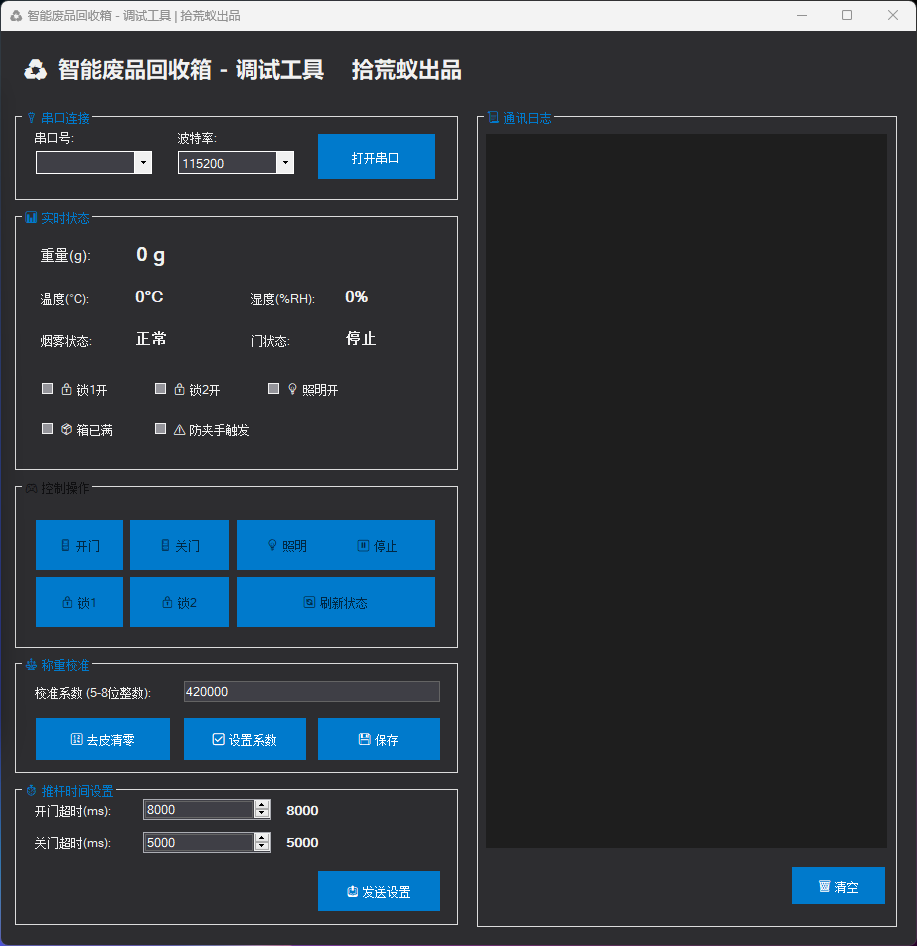The height and width of the screenshot is (946, 917).
Task: Click the warning triangle beside 防夹手触发
Action: click(x=179, y=430)
